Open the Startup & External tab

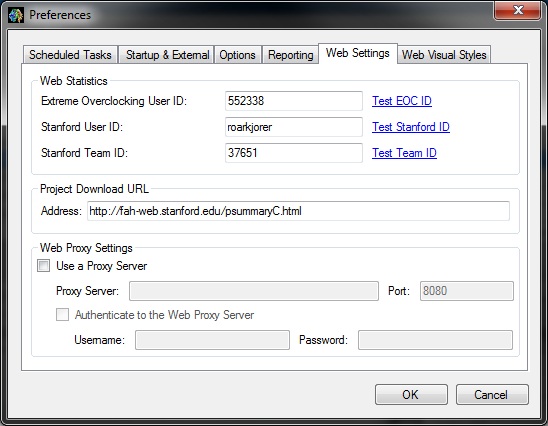coord(167,55)
